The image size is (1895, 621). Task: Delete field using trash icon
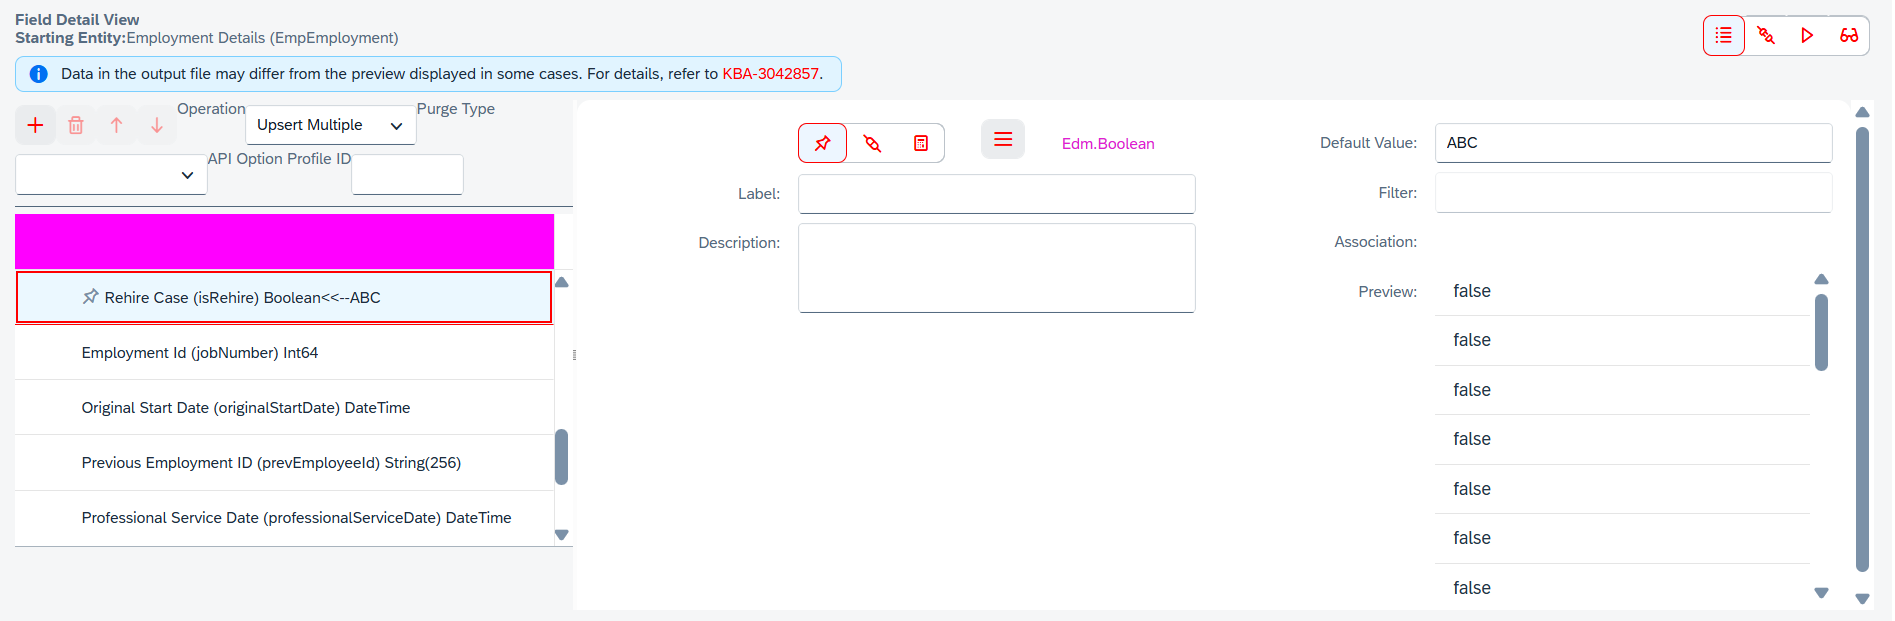76,125
